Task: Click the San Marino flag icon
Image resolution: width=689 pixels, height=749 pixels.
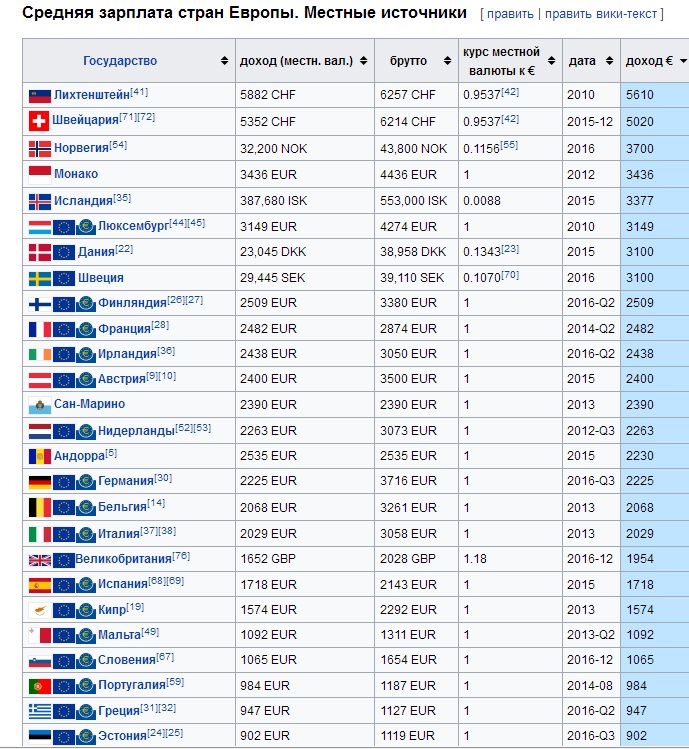Action: (x=39, y=404)
